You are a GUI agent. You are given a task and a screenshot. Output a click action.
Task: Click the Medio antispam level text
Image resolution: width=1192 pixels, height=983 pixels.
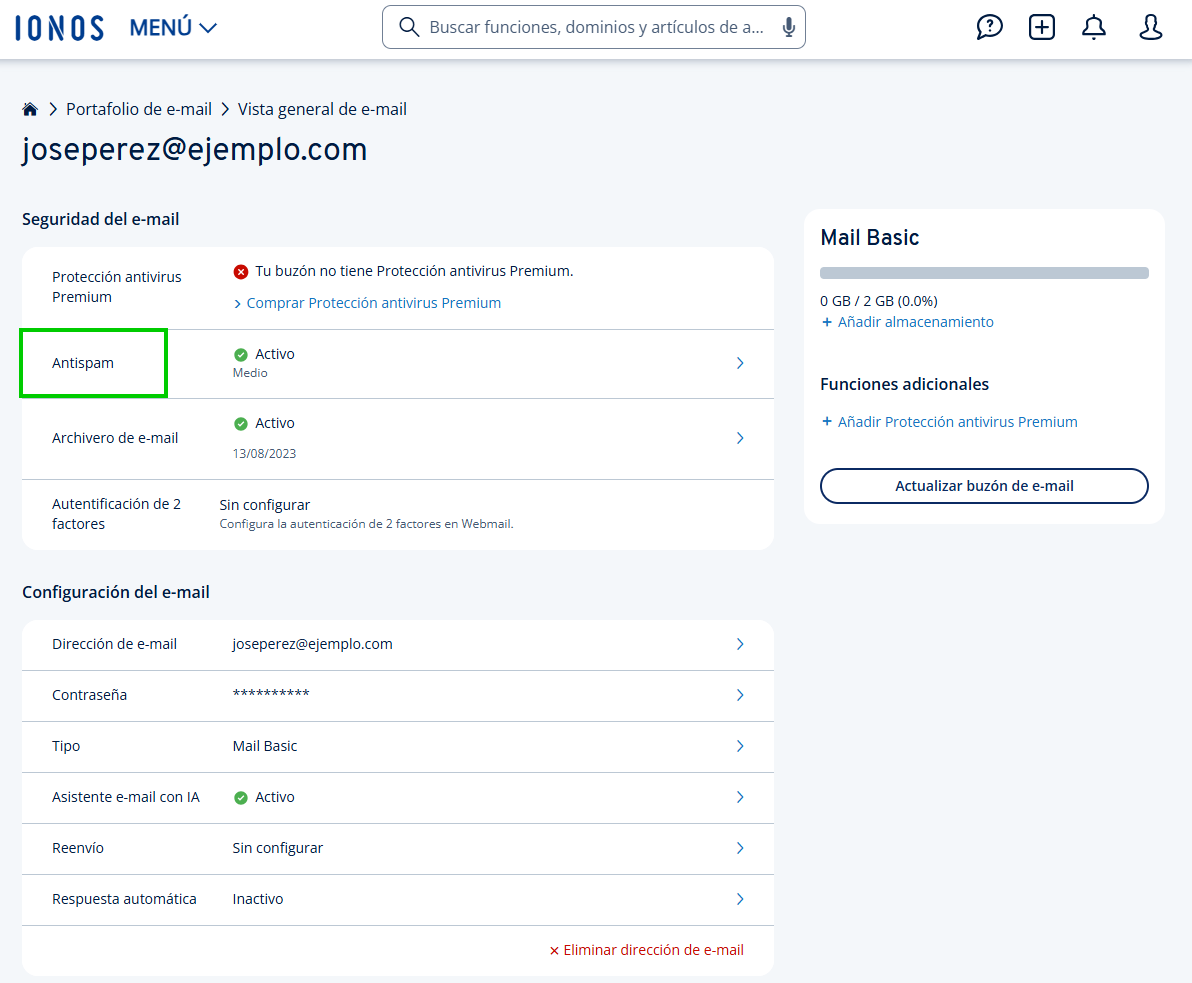250,373
